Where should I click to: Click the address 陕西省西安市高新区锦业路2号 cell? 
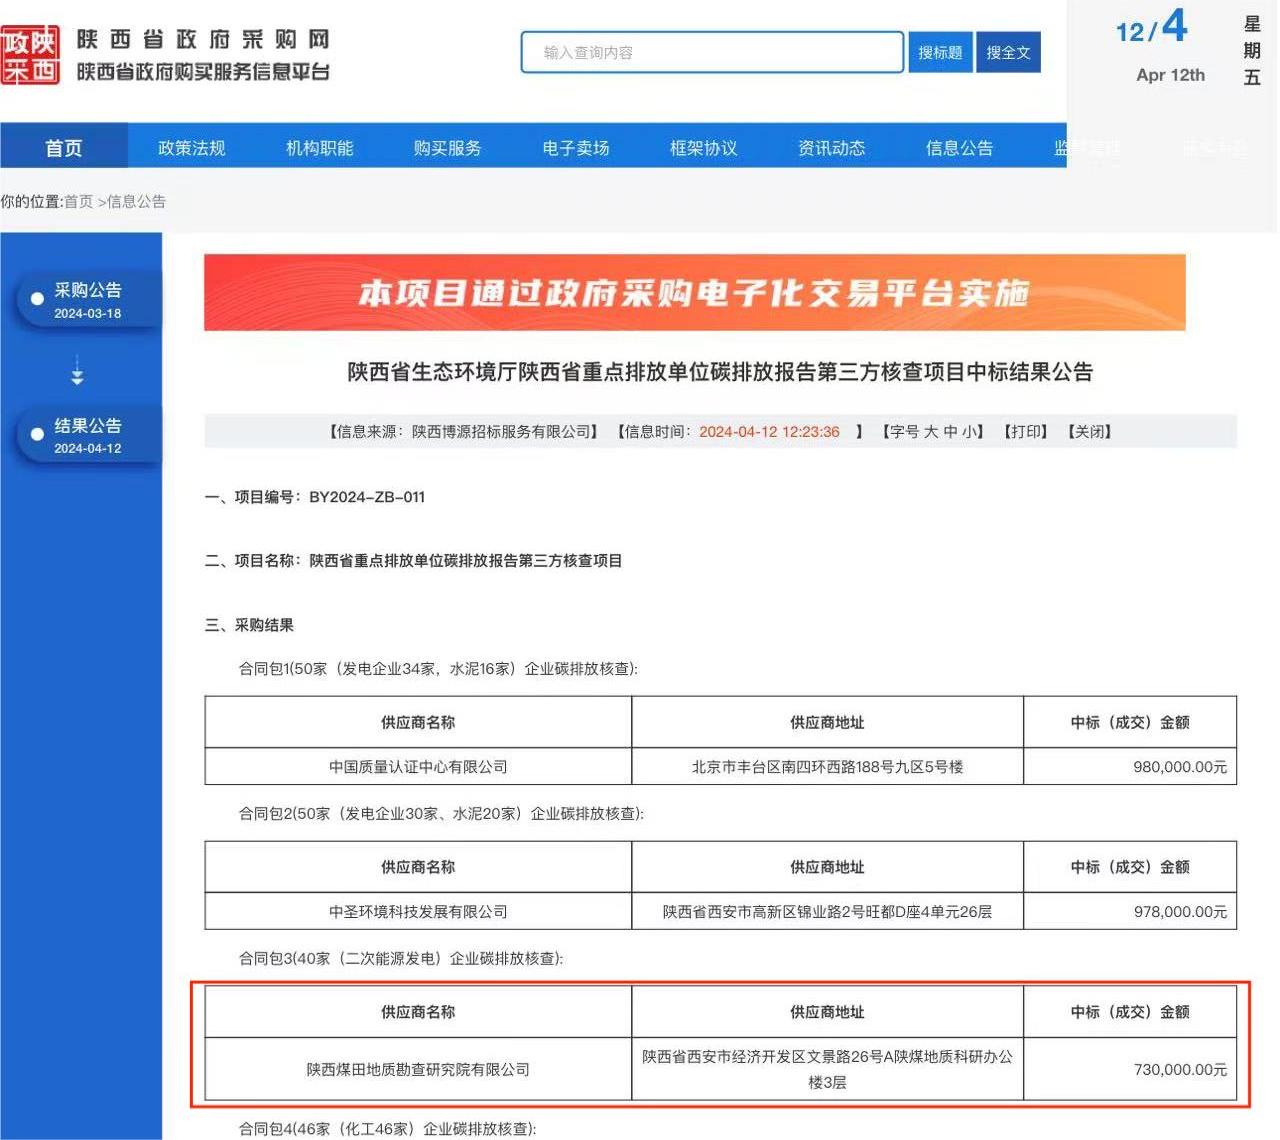pos(827,911)
